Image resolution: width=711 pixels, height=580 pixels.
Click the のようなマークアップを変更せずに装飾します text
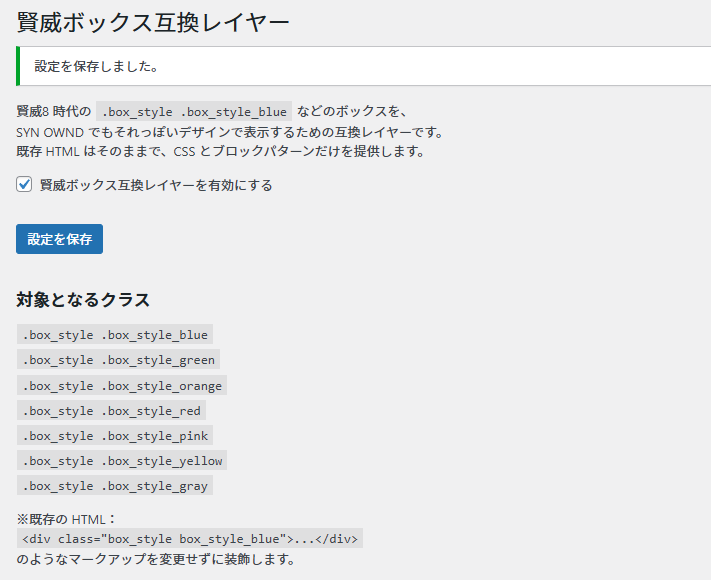pos(155,559)
